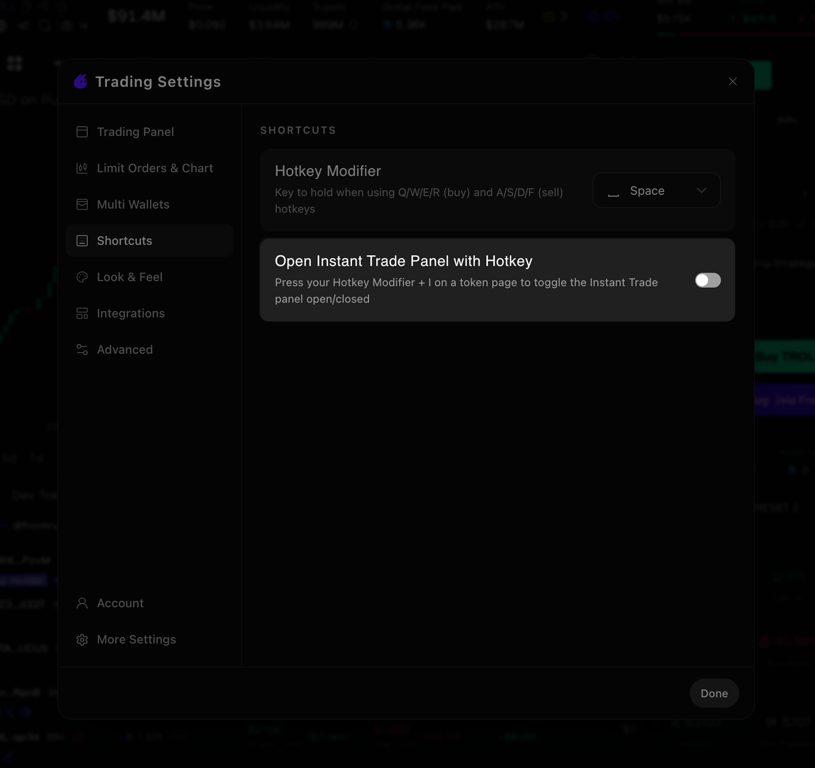Screen dimensions: 815x768
Task: Click the SHORTCUTS section heading
Action: pyautogui.click(x=298, y=130)
